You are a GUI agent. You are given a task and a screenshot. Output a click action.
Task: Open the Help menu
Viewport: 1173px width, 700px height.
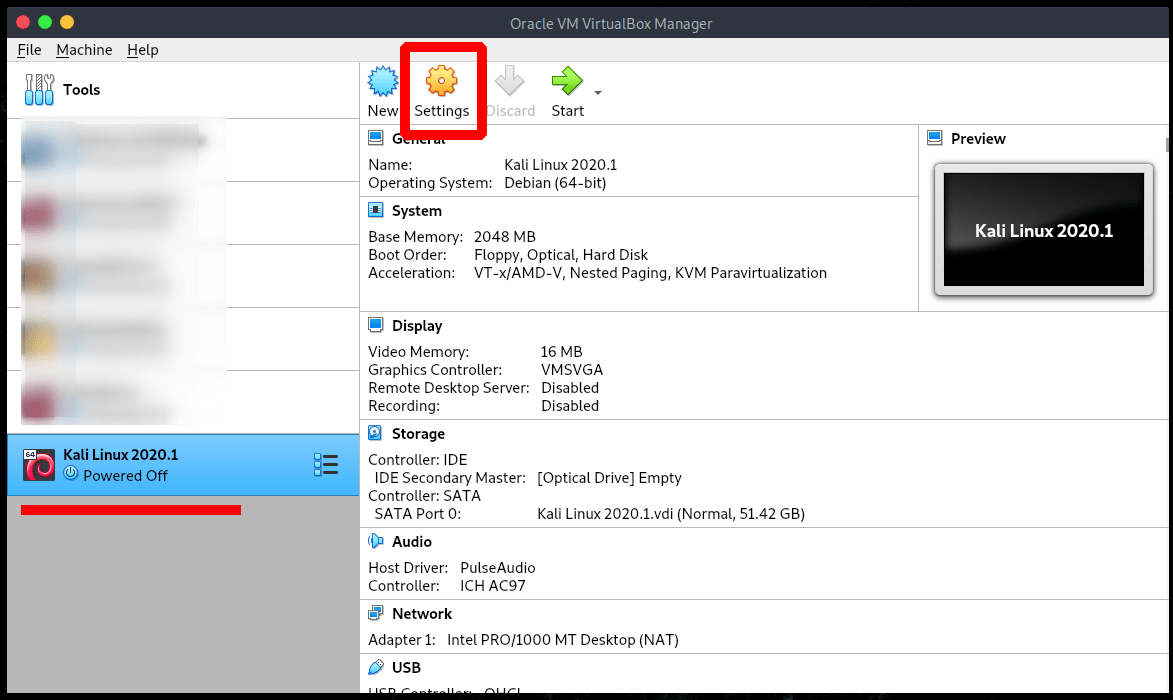(x=142, y=50)
